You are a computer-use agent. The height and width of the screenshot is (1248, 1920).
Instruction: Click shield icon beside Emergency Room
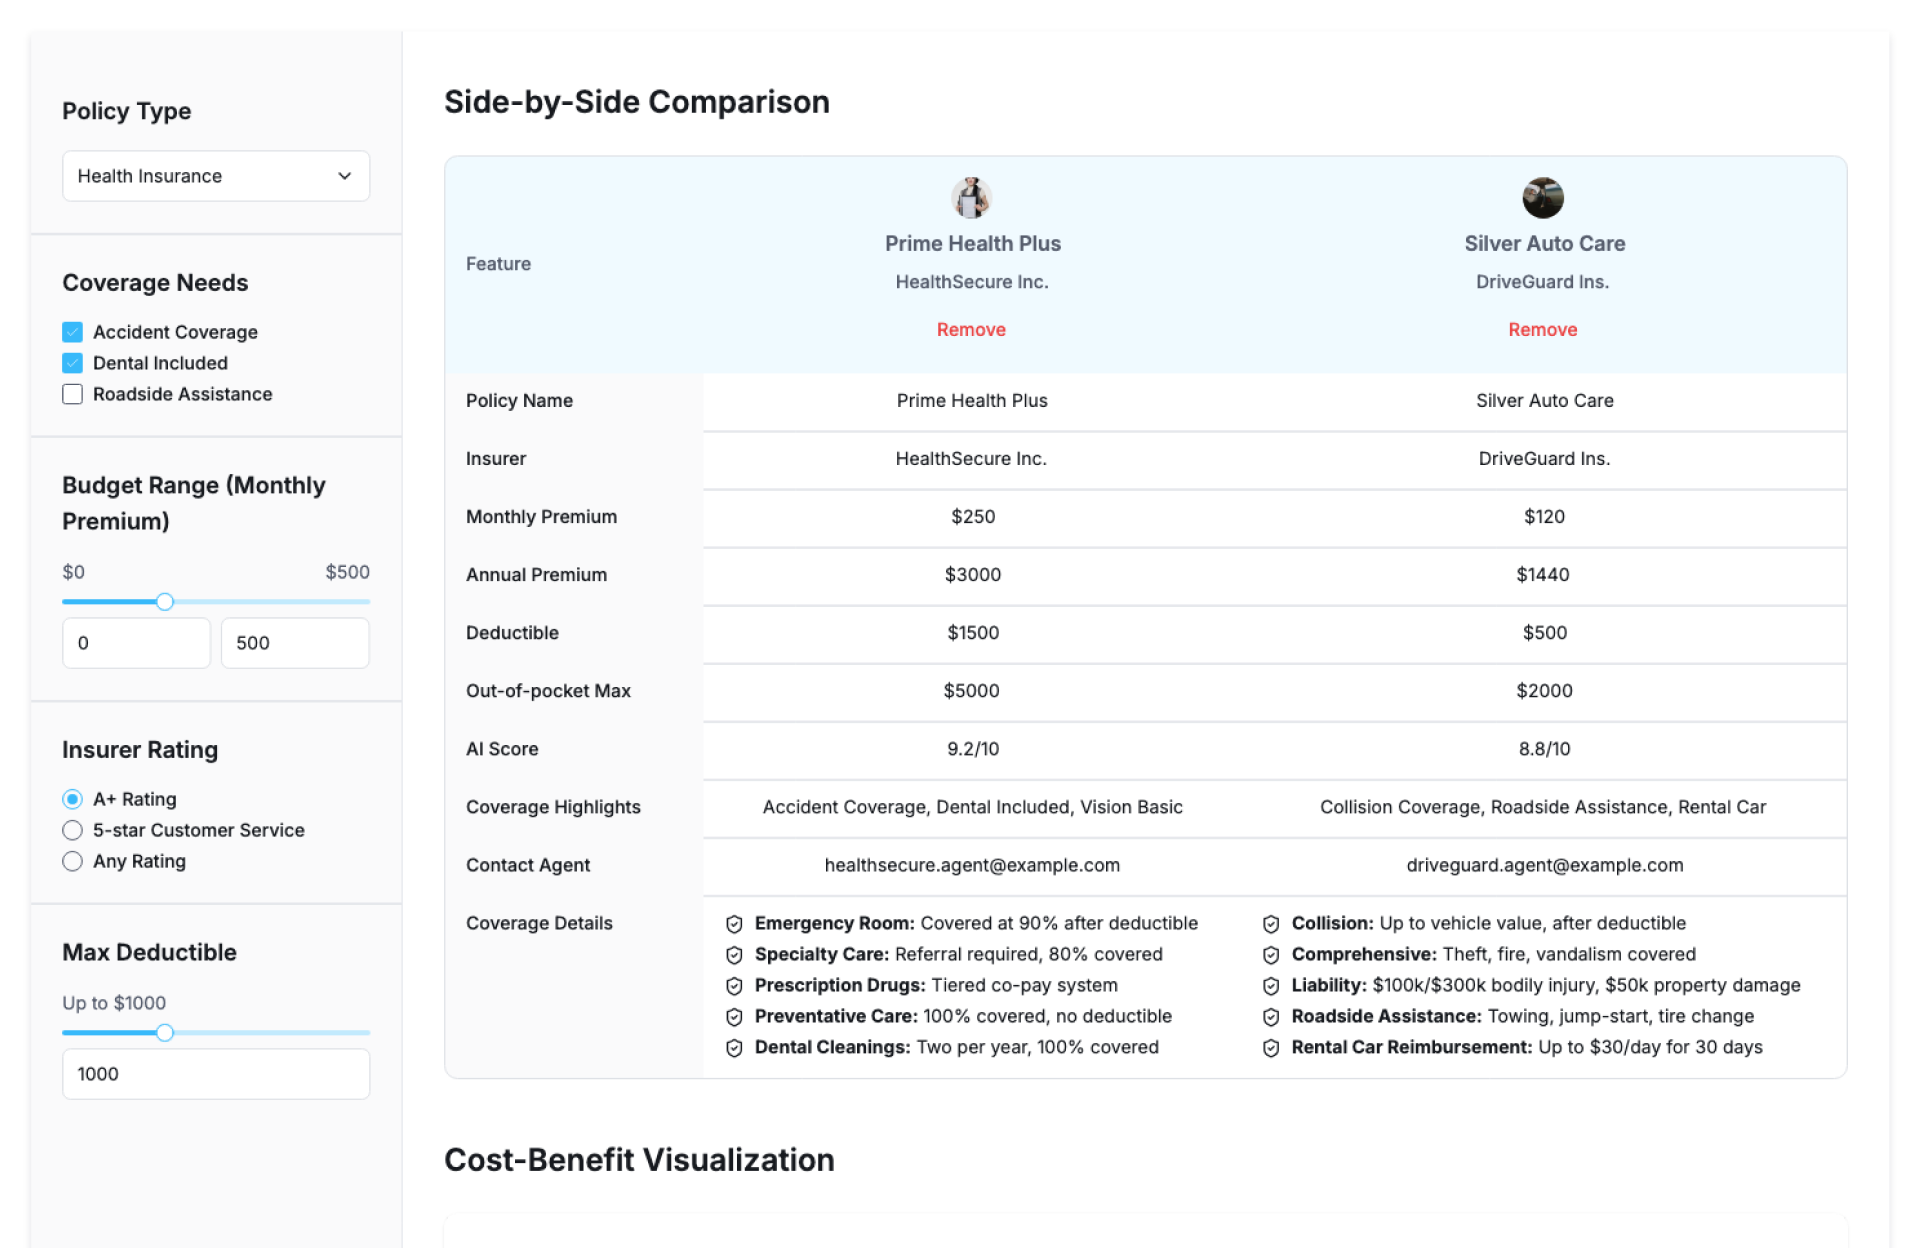(x=734, y=924)
